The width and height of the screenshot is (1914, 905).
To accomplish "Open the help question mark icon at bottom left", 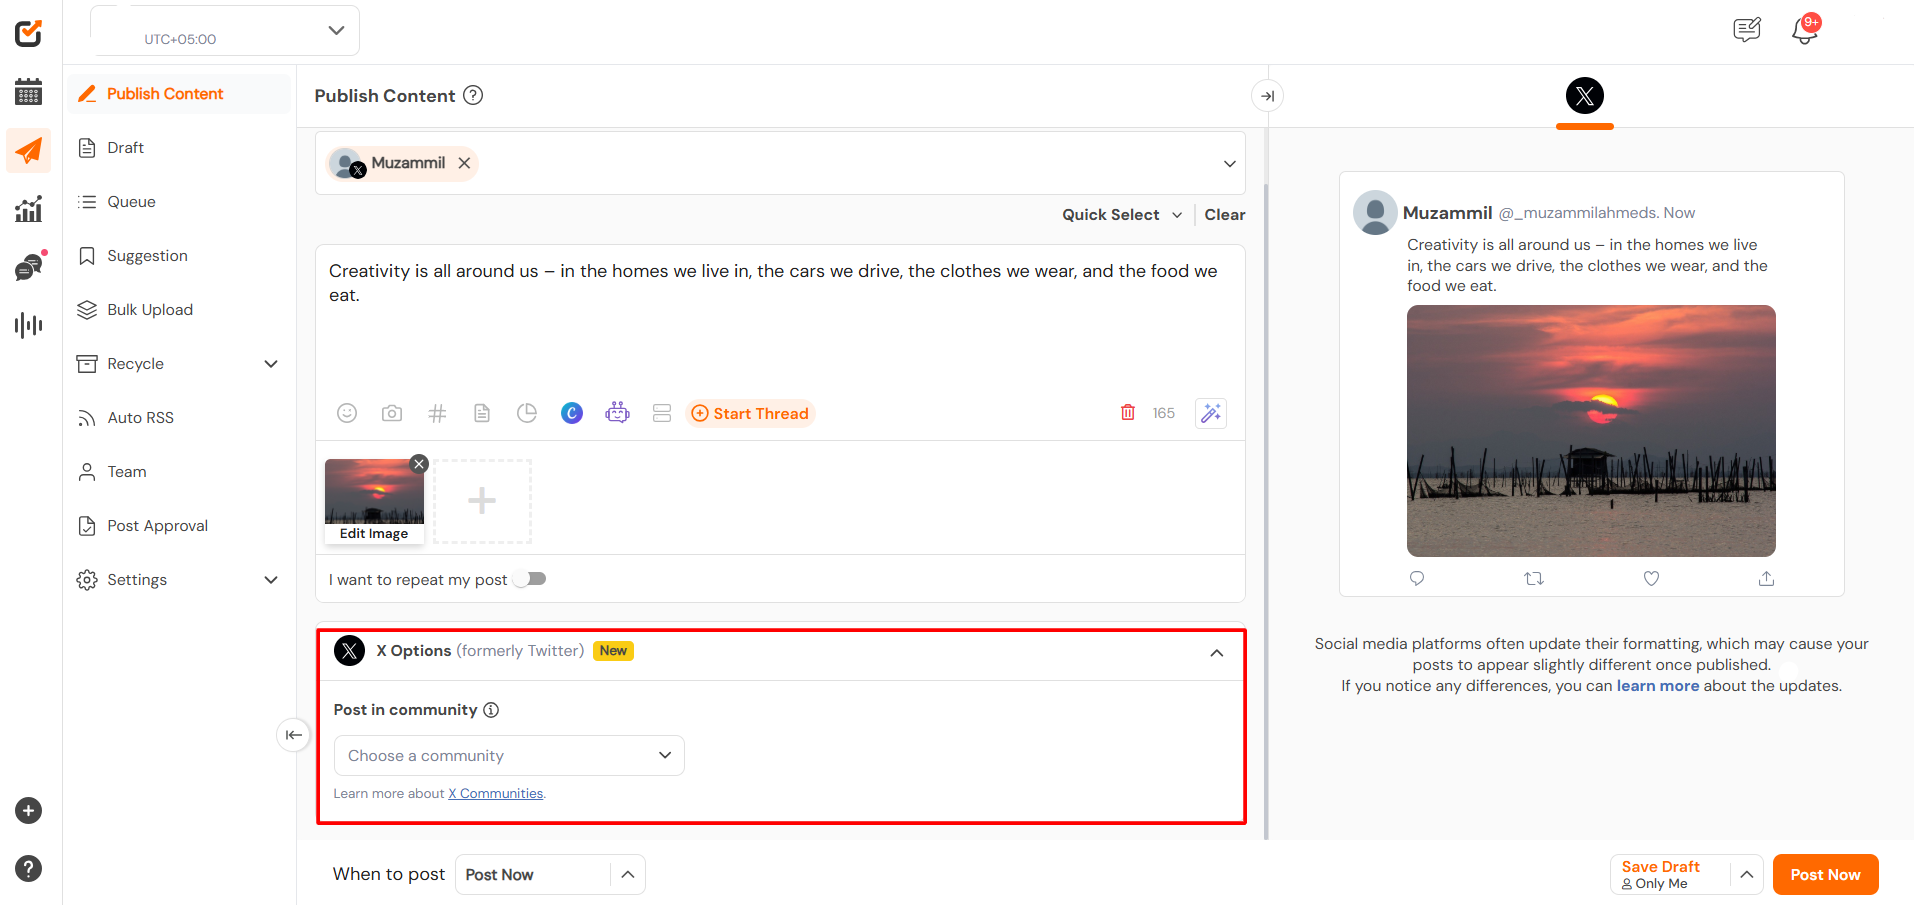I will [x=28, y=869].
